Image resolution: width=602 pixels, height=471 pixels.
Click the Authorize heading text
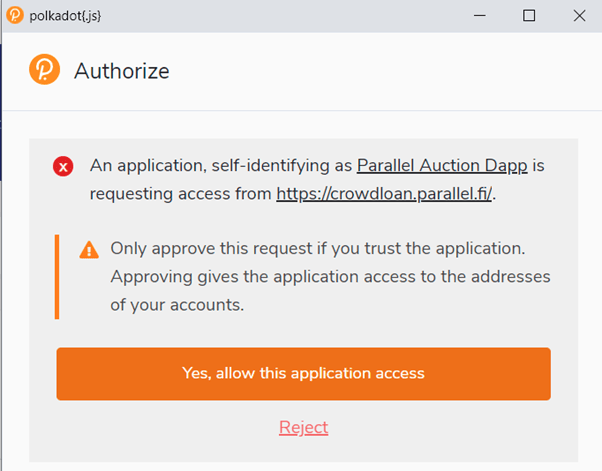pos(121,71)
